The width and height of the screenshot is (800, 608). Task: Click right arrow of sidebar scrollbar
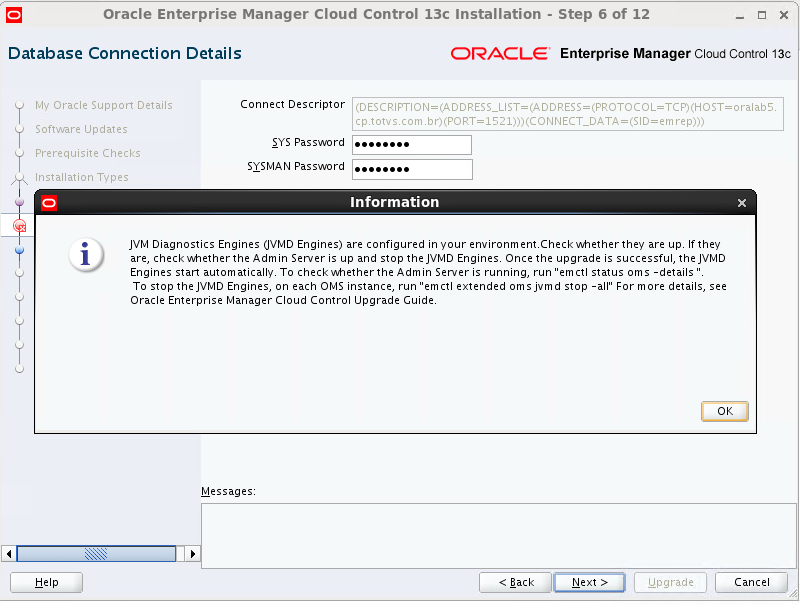pos(192,553)
